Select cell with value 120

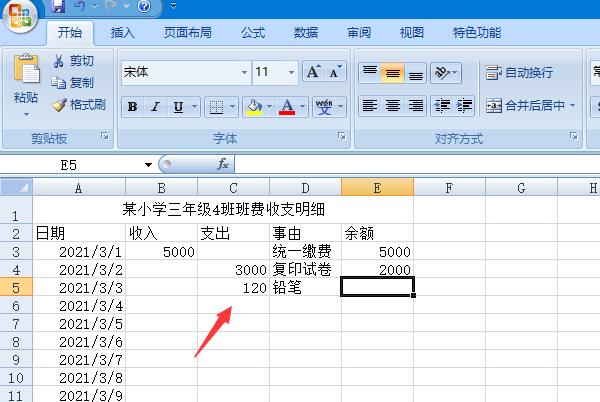[x=233, y=287]
